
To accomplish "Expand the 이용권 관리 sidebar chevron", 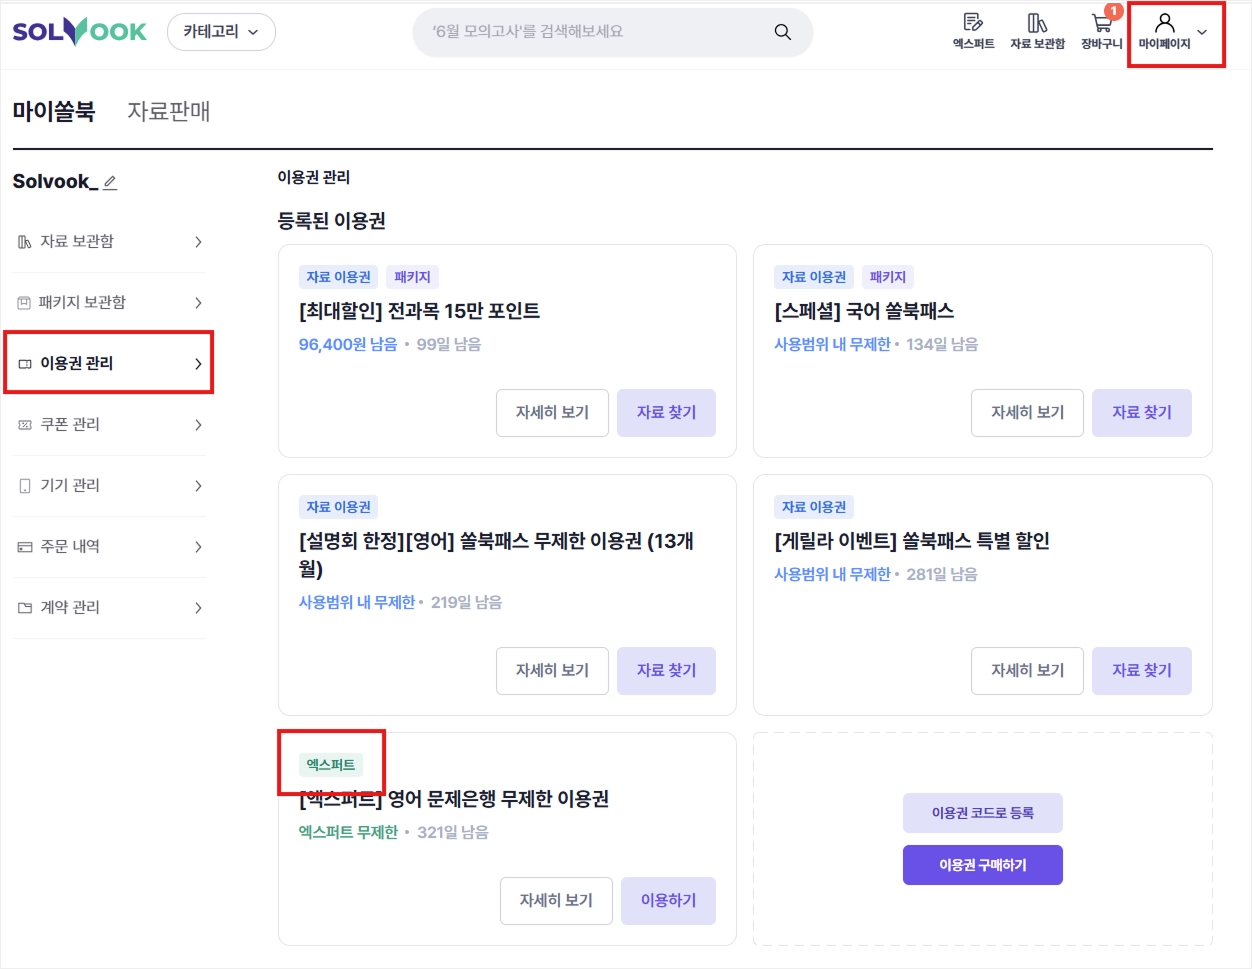I will (x=198, y=364).
